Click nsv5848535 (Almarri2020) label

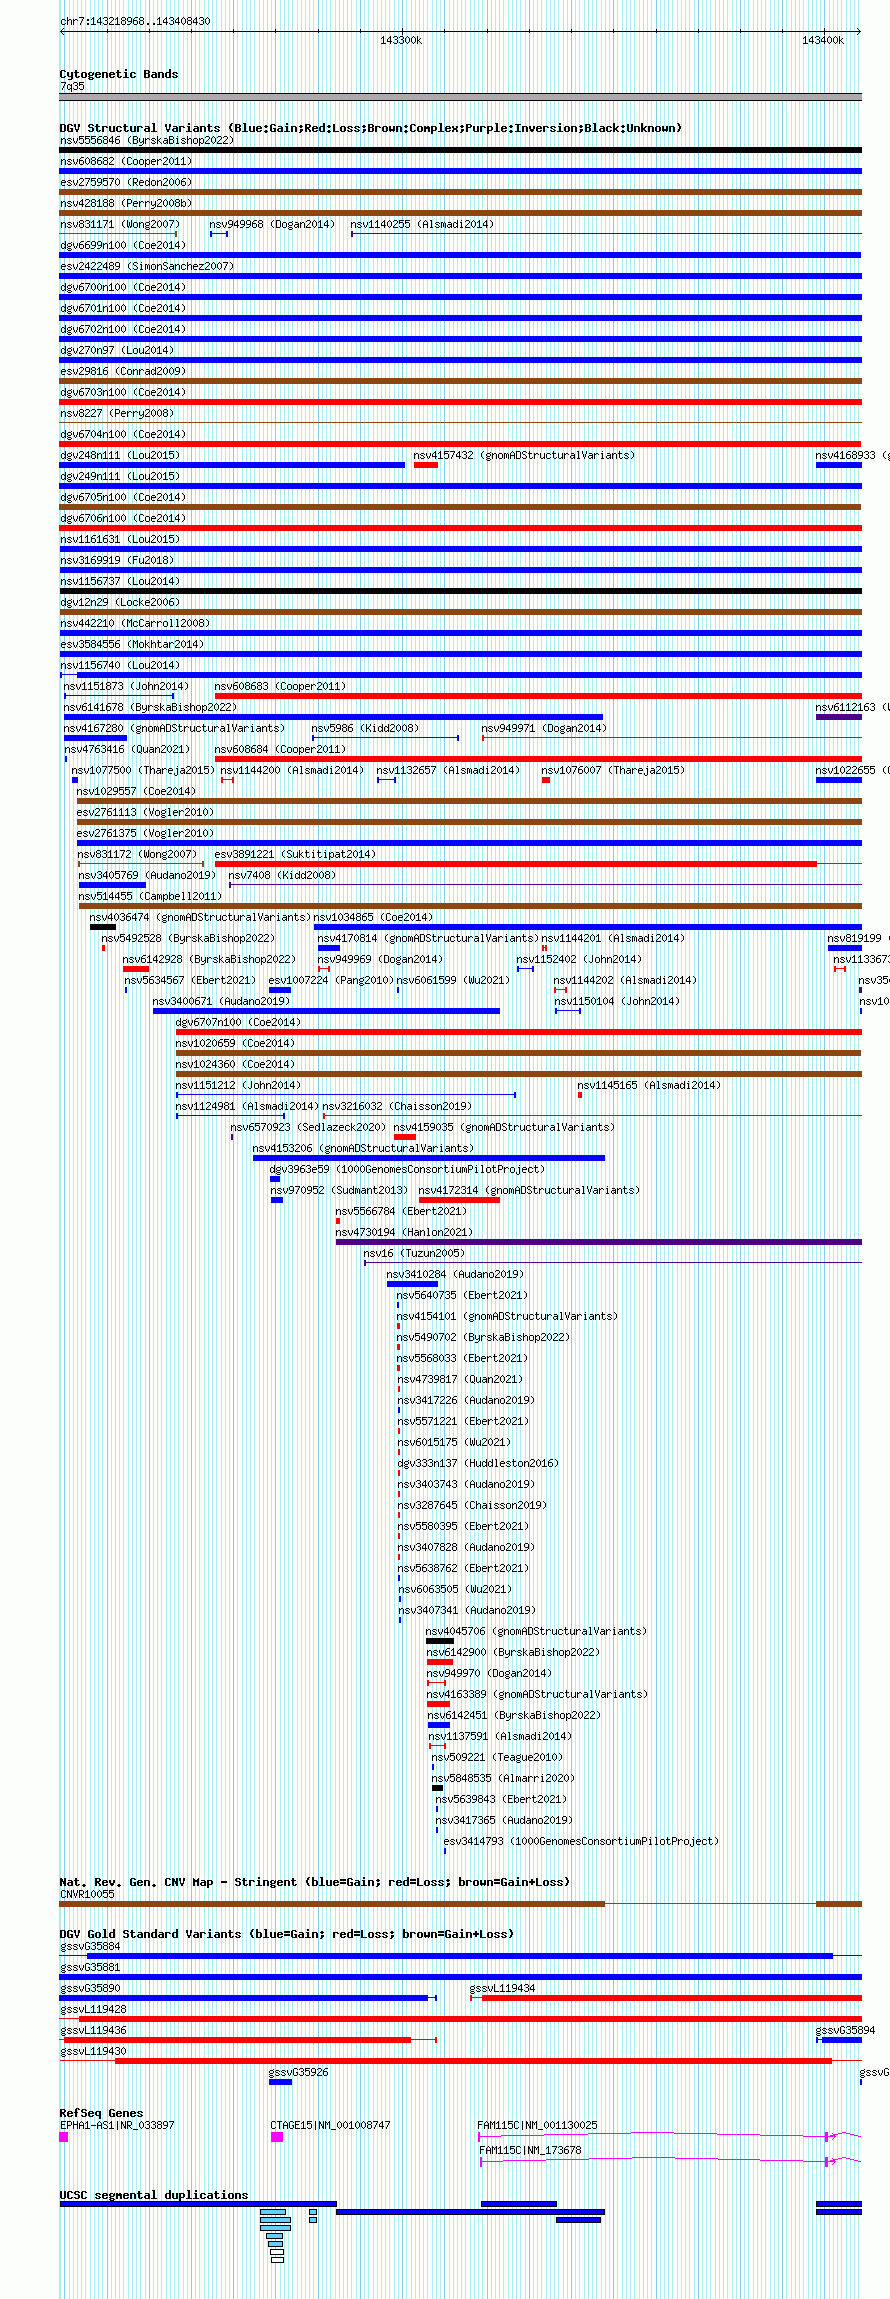click(503, 1778)
